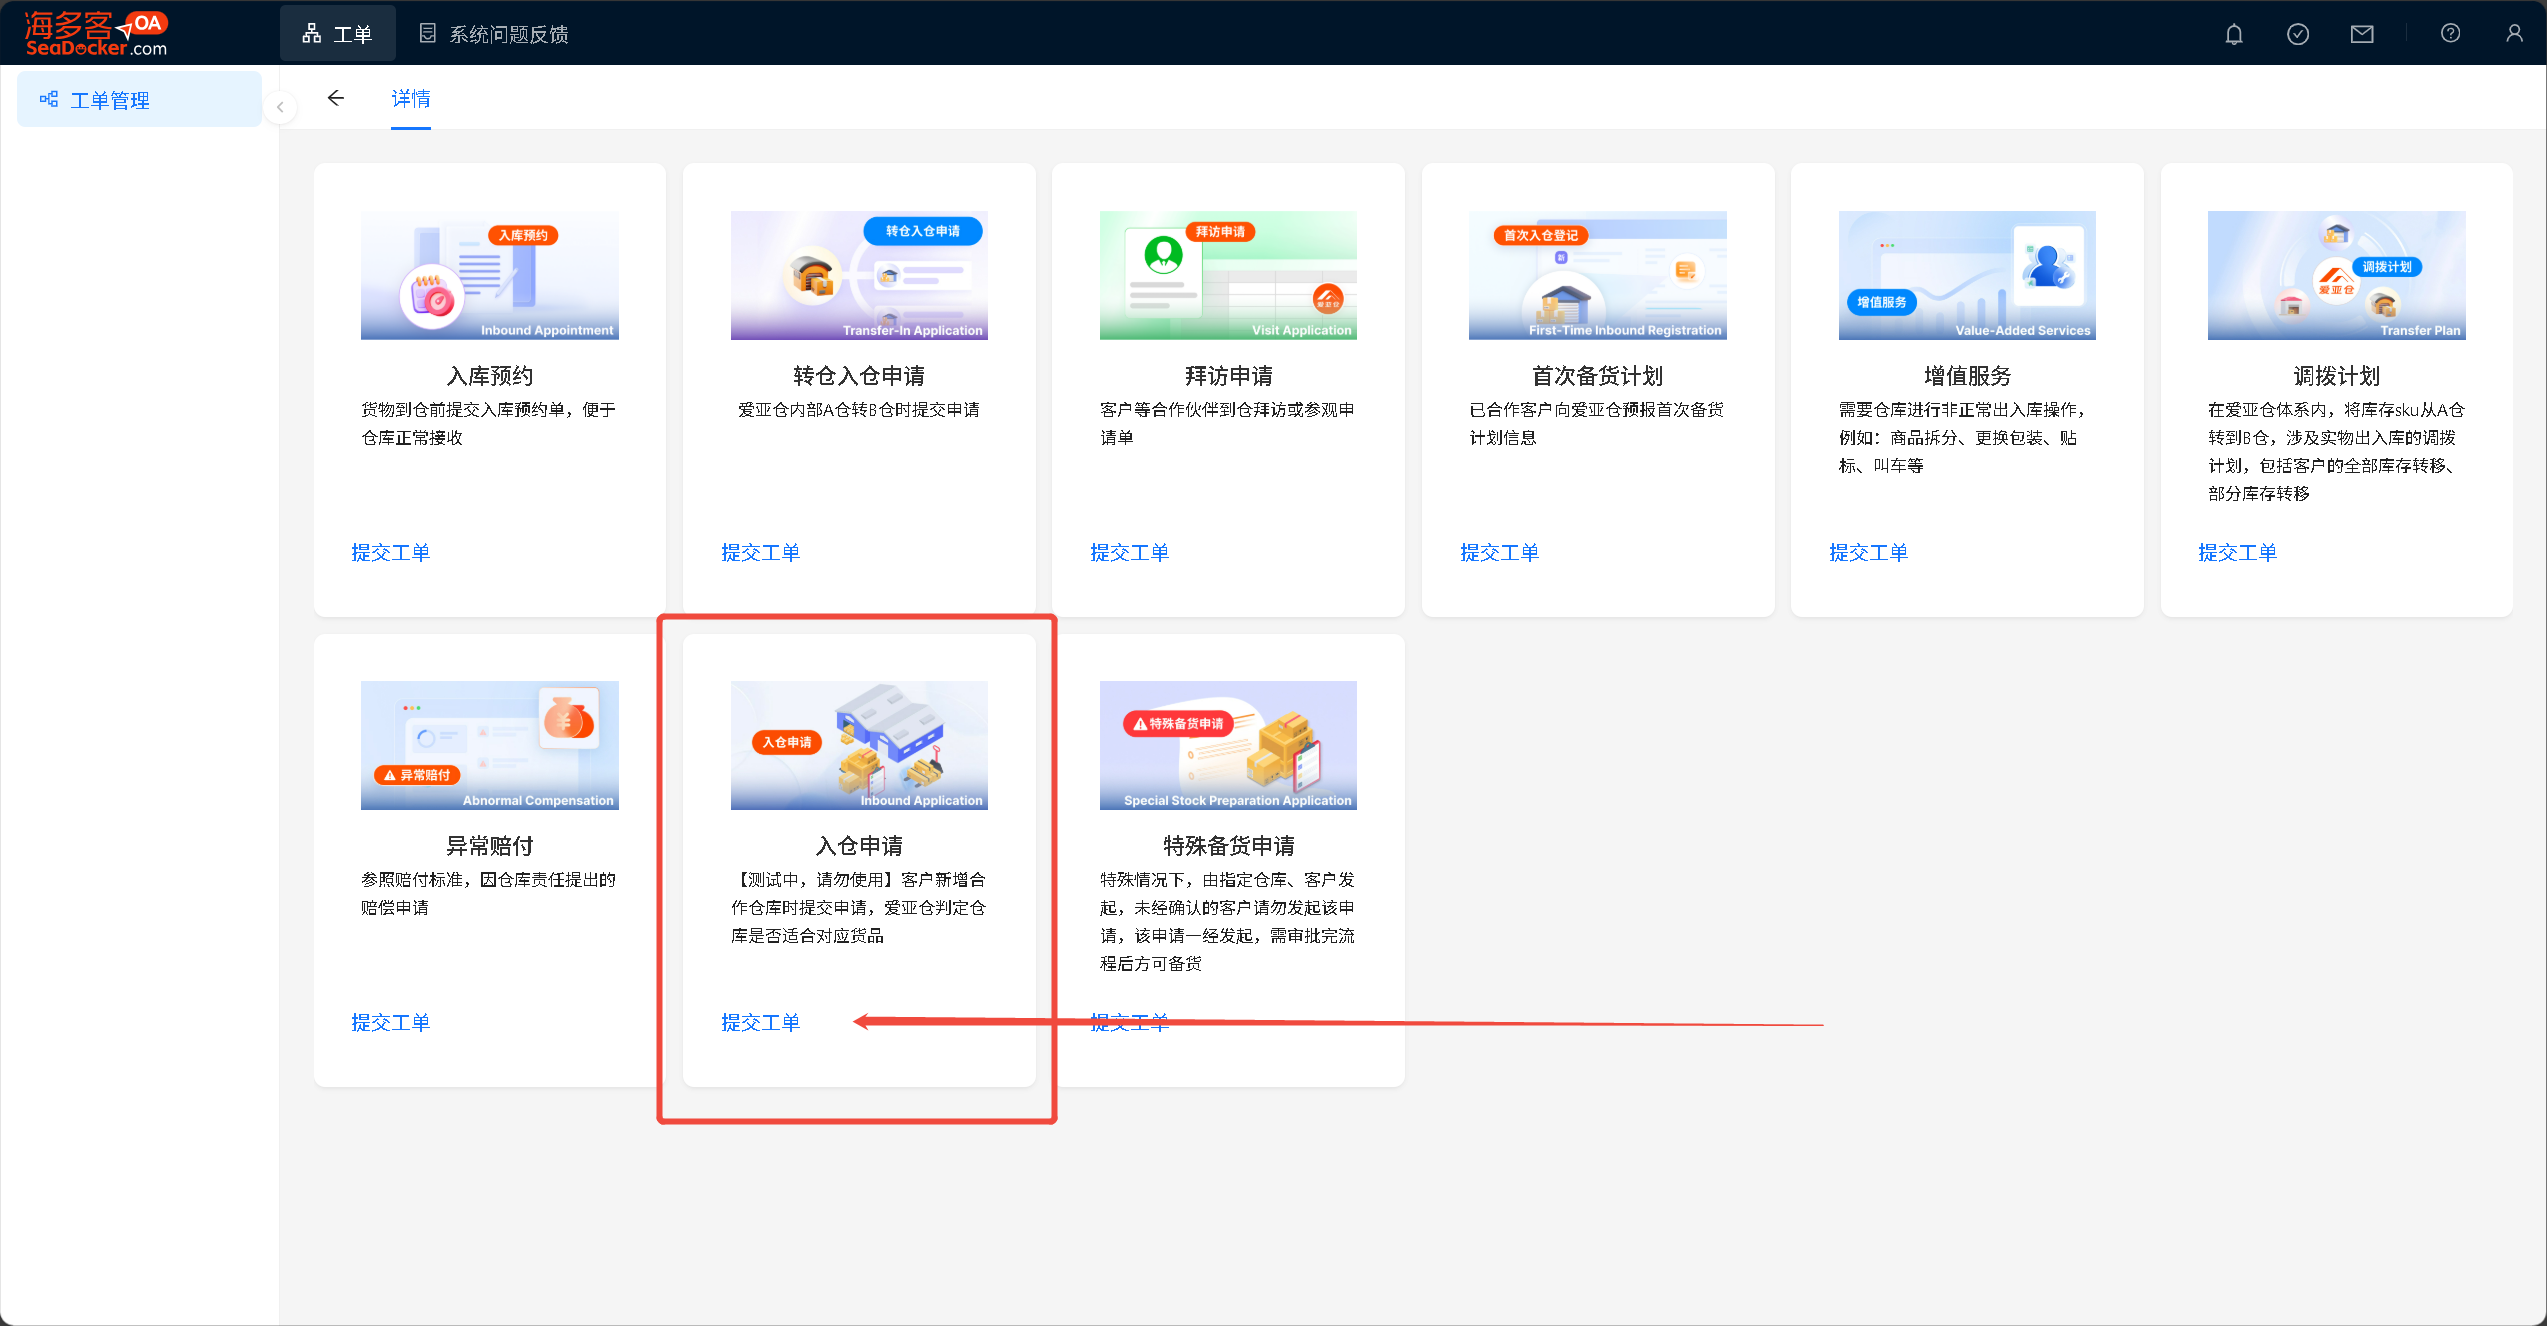
Task: Open the 异常赔付 card thumbnail
Action: coord(489,745)
